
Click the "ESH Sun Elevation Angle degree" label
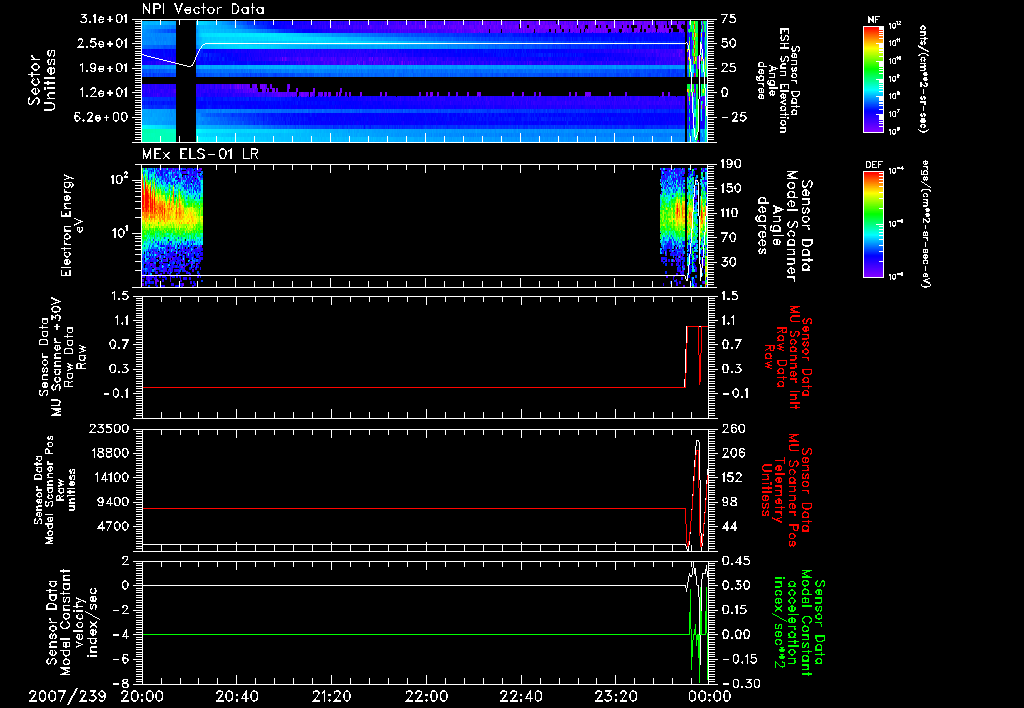pyautogui.click(x=777, y=80)
